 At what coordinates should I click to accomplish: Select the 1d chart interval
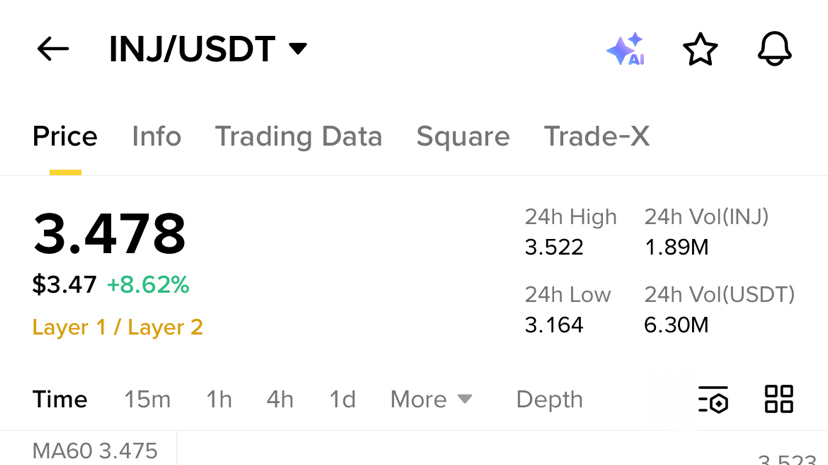342,400
